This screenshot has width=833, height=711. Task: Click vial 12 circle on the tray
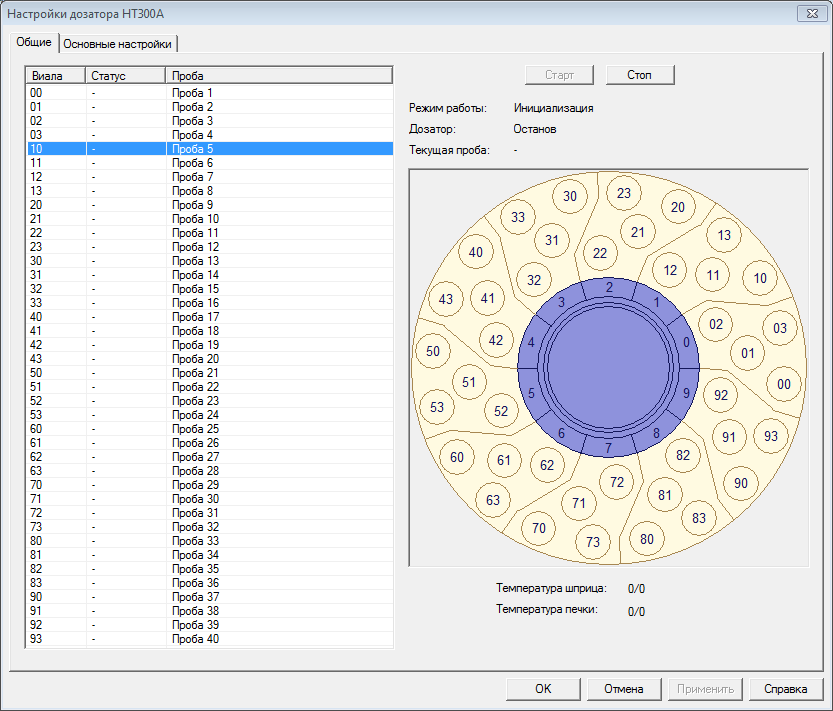670,270
